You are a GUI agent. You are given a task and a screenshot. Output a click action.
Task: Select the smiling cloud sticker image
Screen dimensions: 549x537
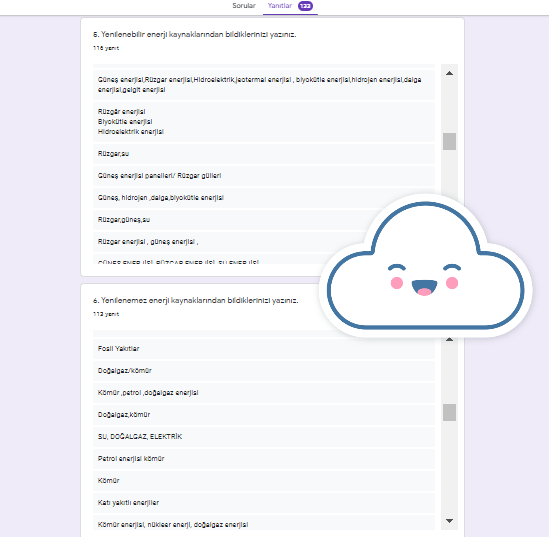(426, 266)
